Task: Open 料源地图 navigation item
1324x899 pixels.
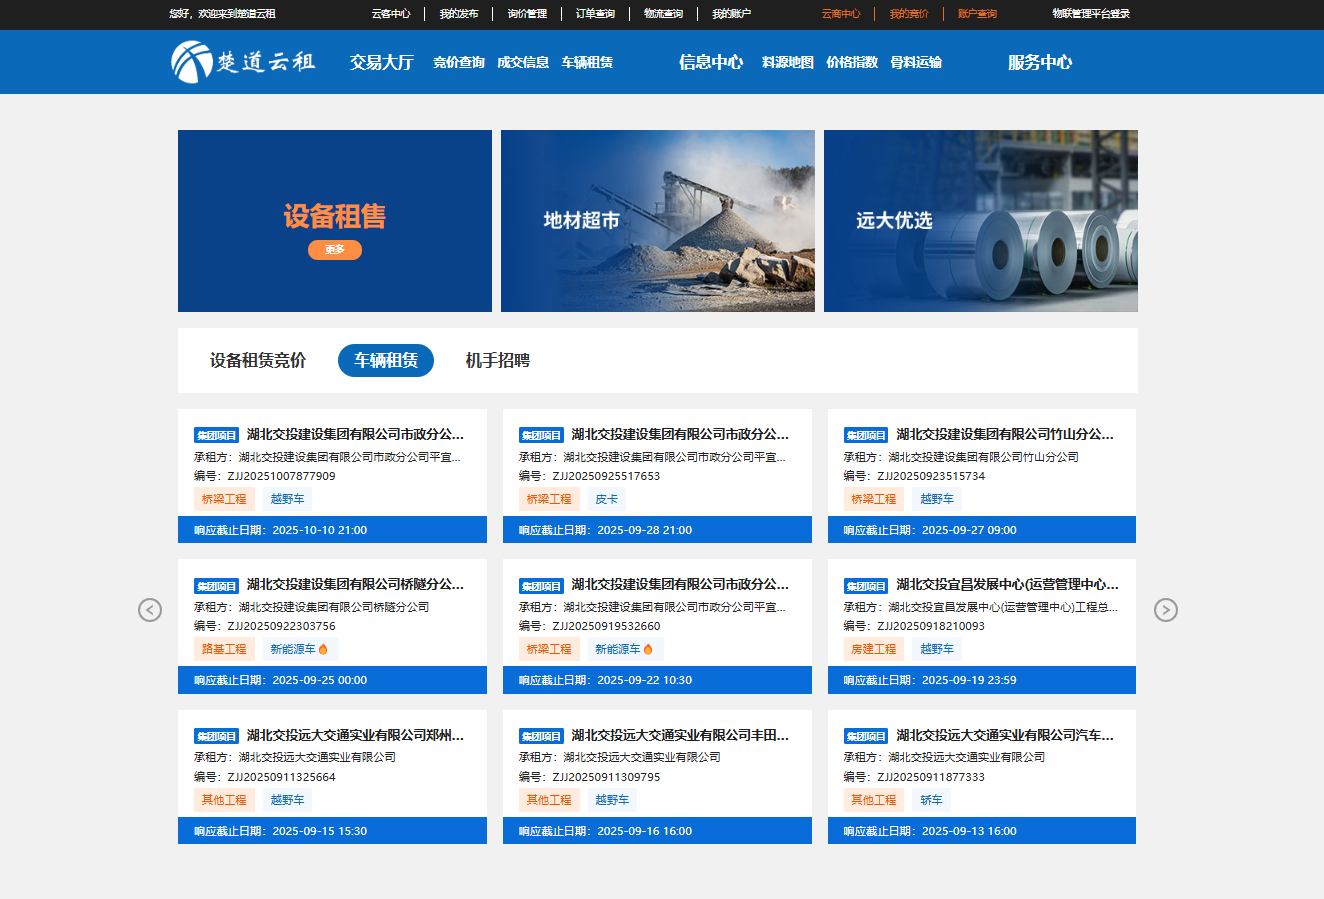Action: click(x=788, y=62)
